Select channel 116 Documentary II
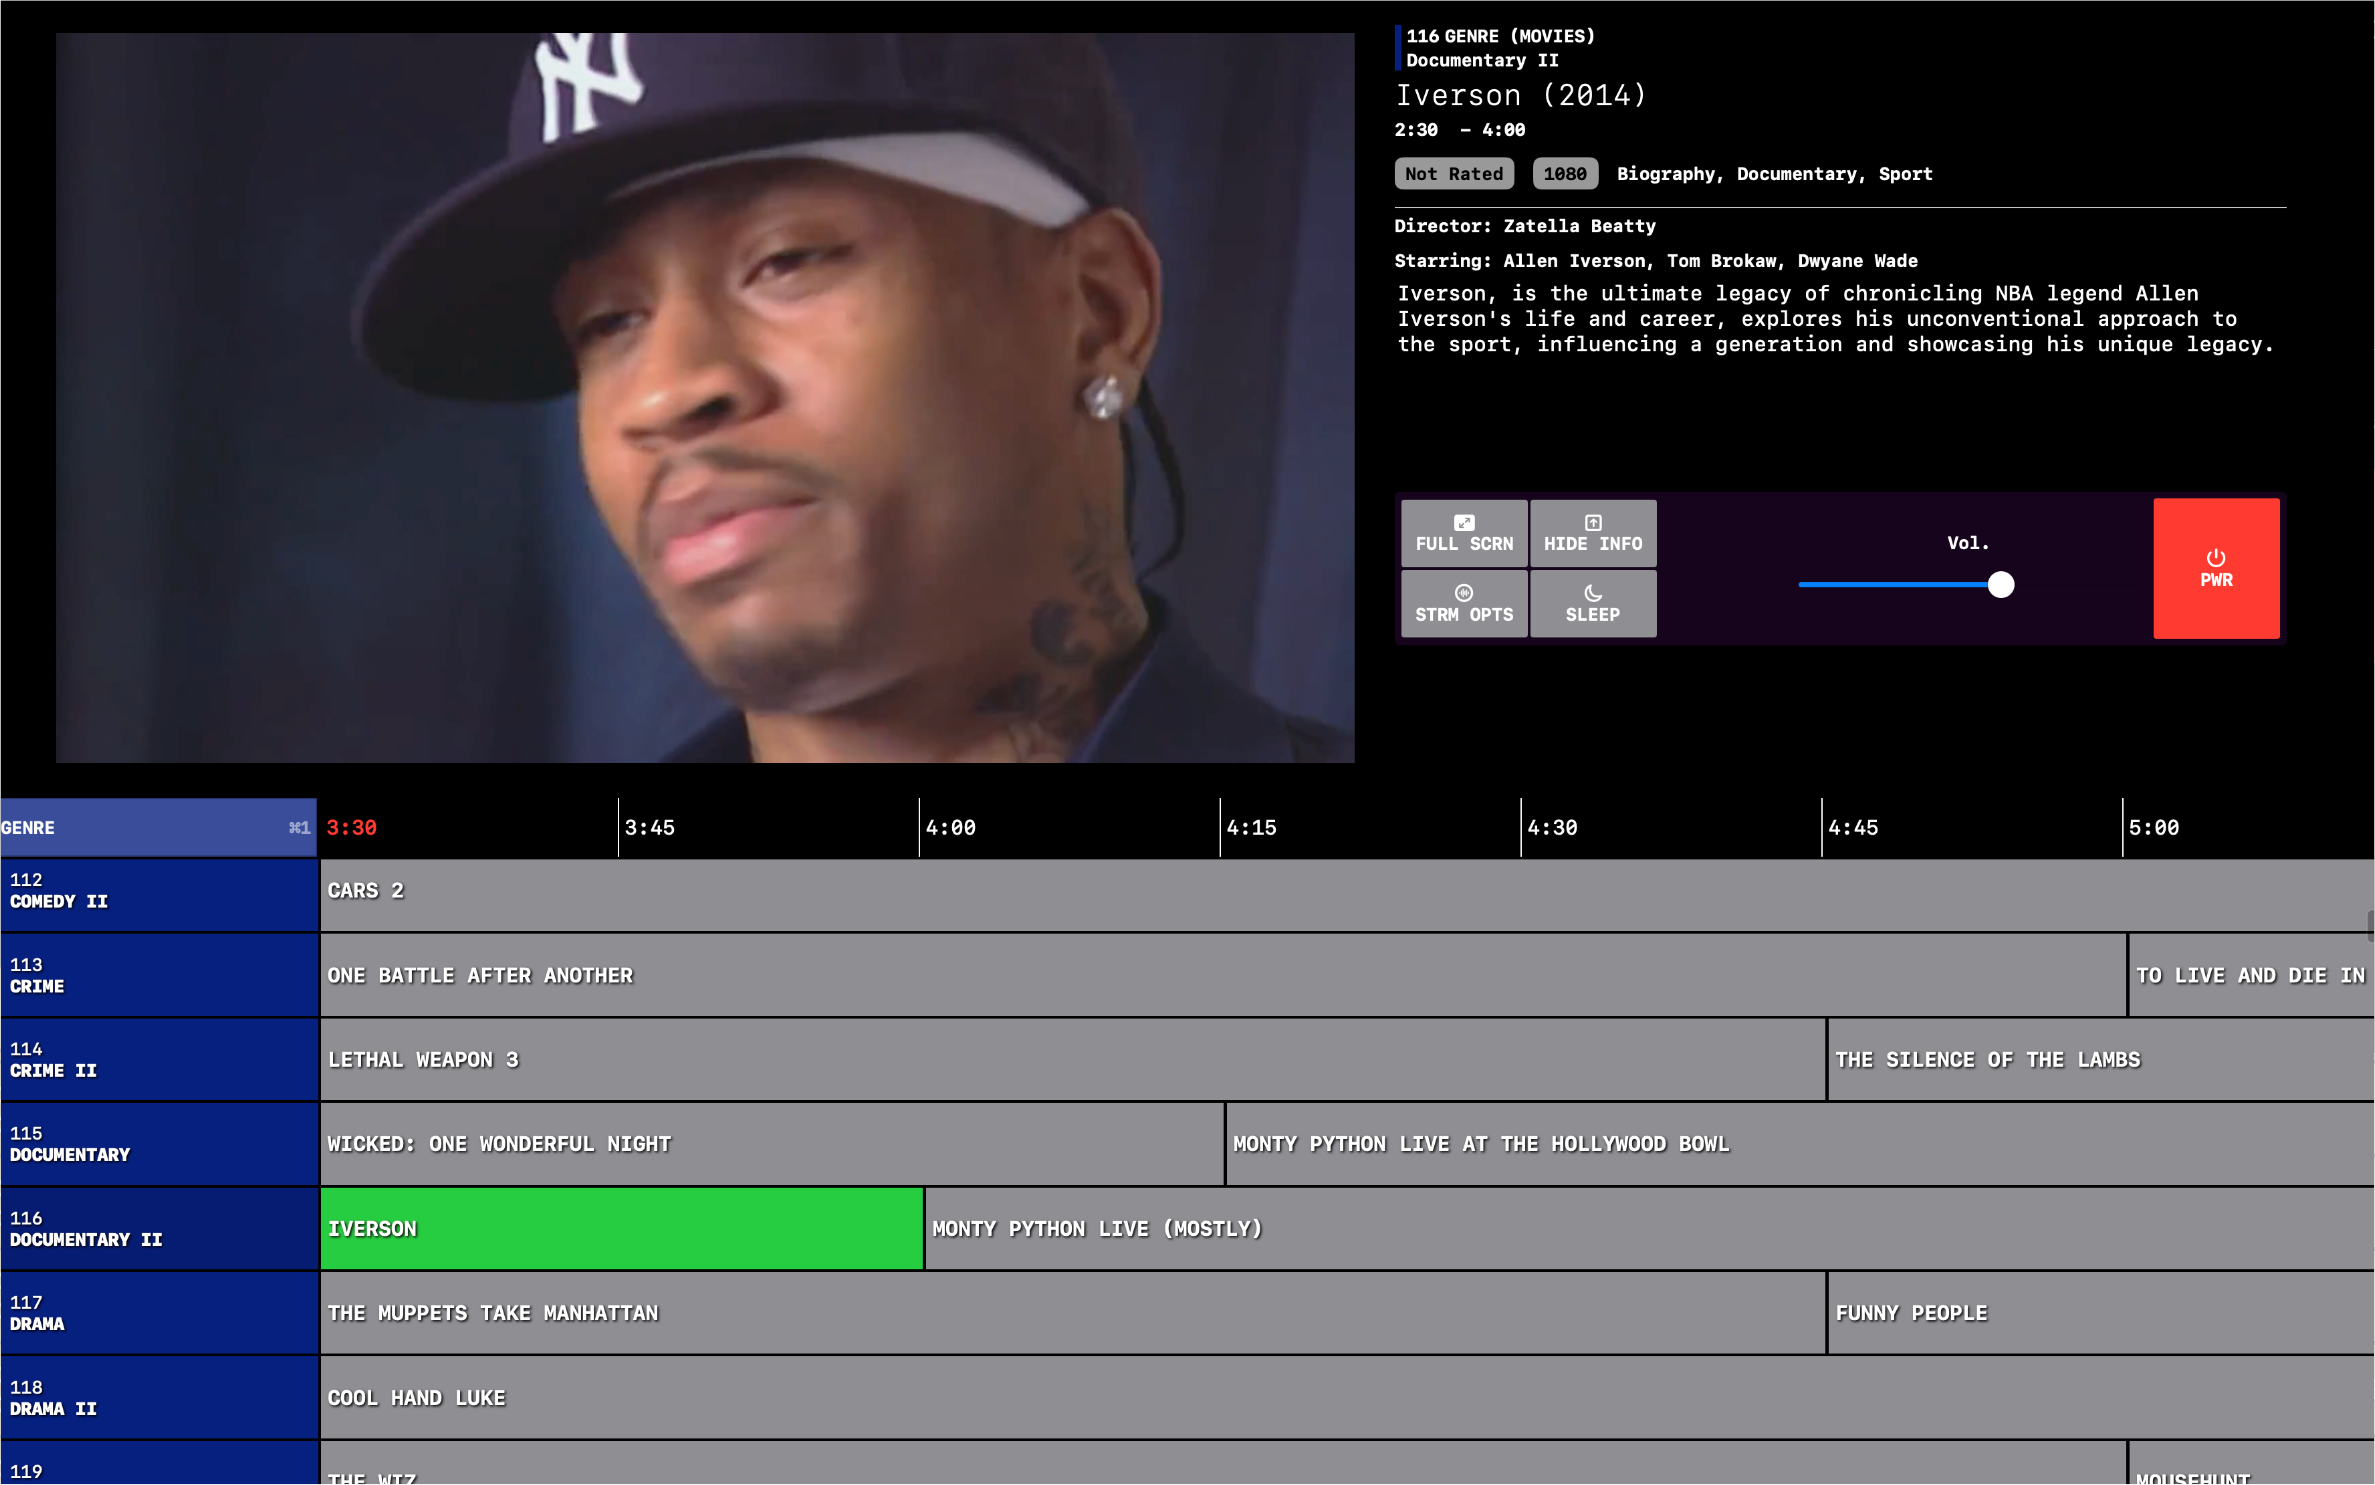2375x1485 pixels. [x=159, y=1229]
